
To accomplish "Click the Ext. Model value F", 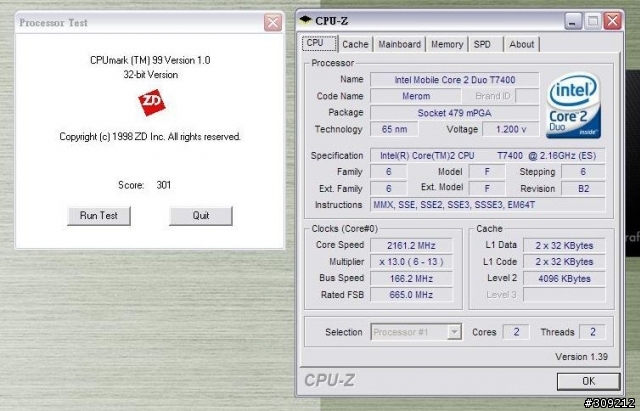I will tap(487, 189).
